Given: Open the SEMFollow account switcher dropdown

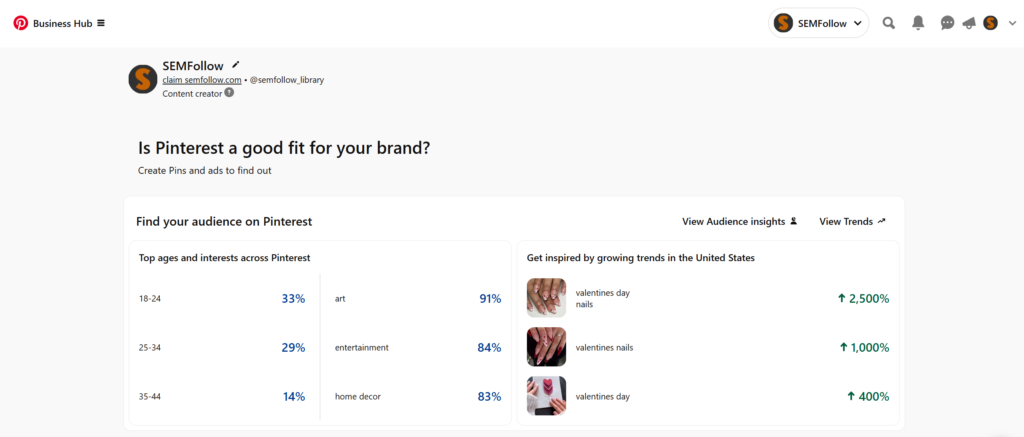Looking at the screenshot, I should (818, 23).
